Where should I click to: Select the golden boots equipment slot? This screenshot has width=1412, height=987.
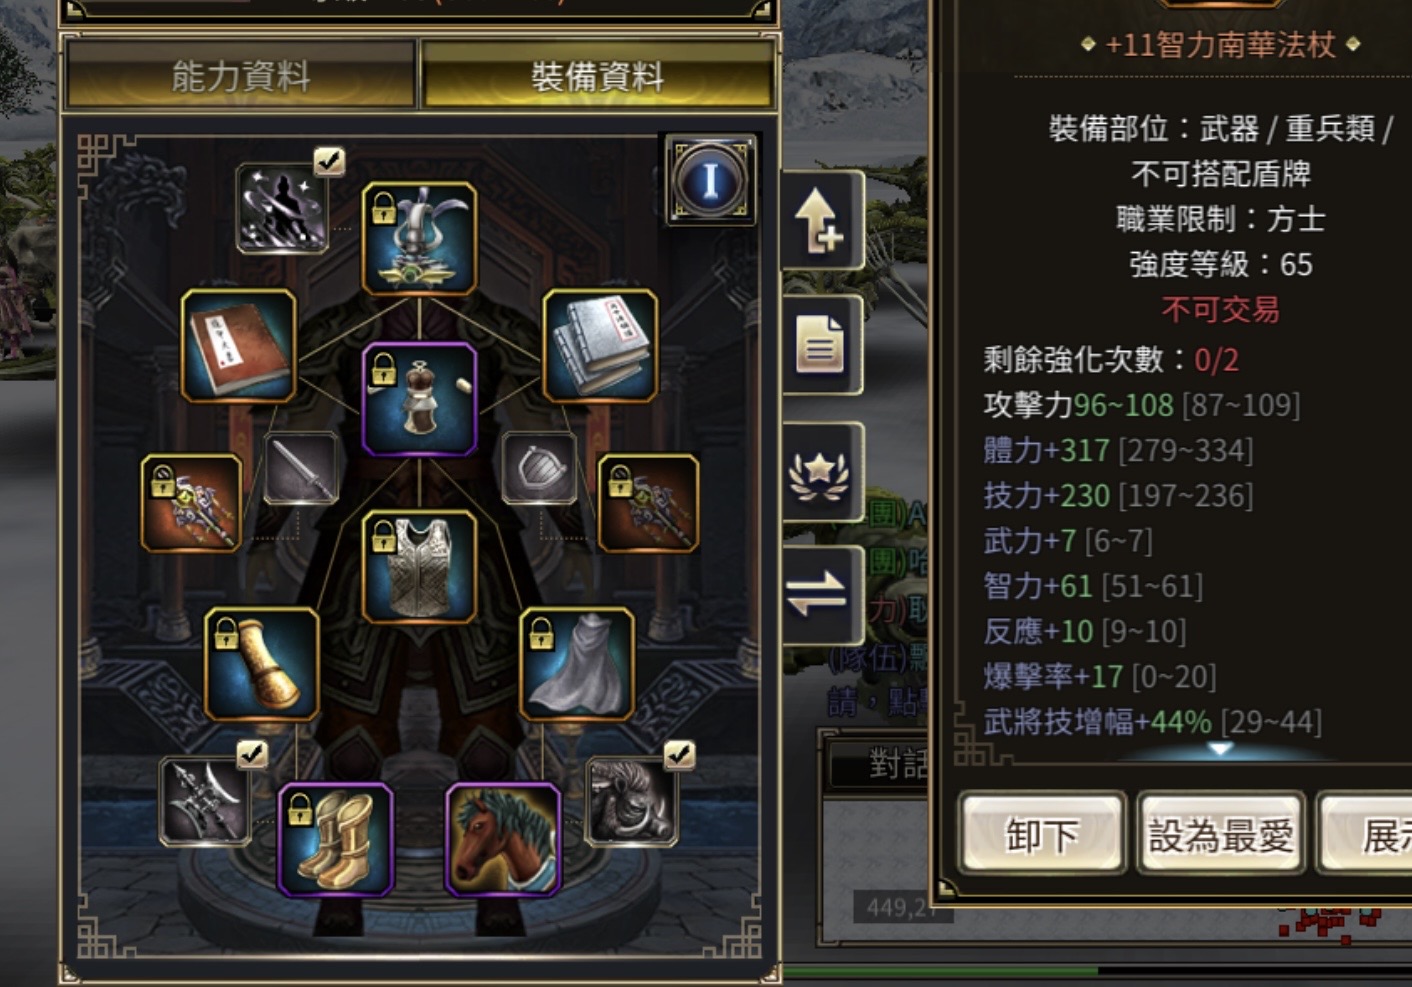(335, 840)
